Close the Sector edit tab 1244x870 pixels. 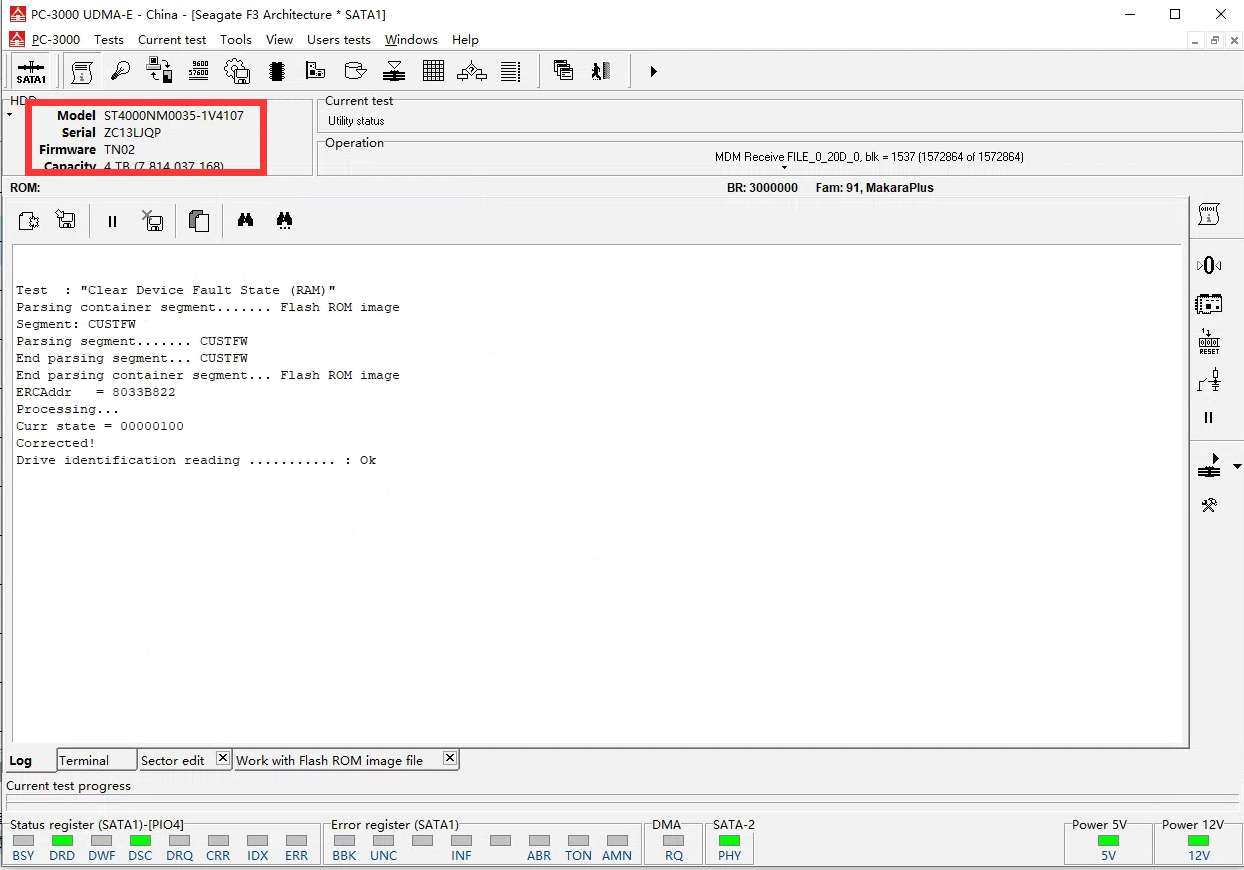pyautogui.click(x=222, y=758)
